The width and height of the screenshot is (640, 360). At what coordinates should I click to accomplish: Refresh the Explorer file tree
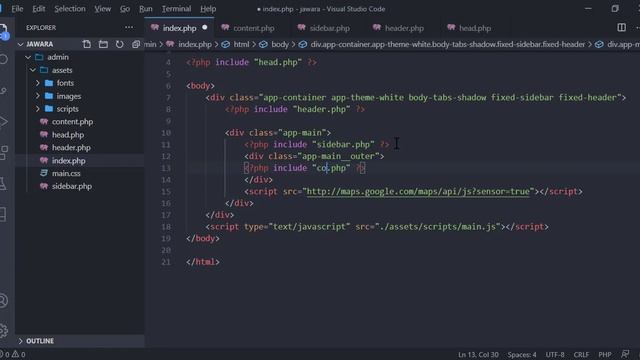click(x=119, y=44)
